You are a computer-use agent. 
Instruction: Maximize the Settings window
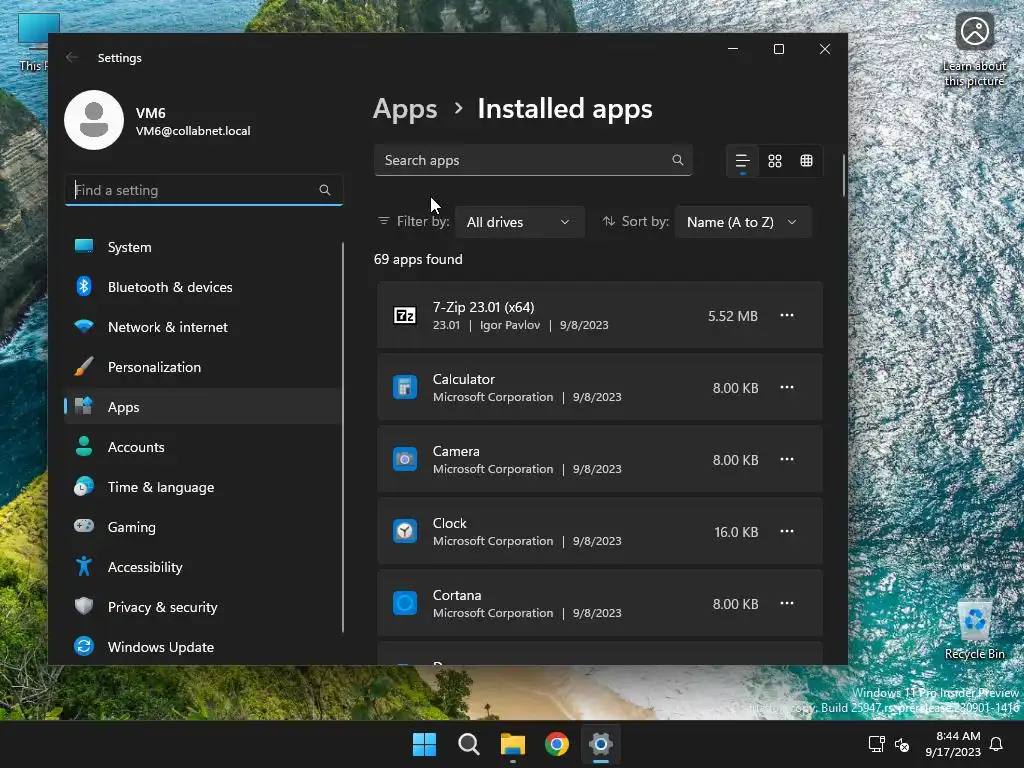tap(778, 49)
